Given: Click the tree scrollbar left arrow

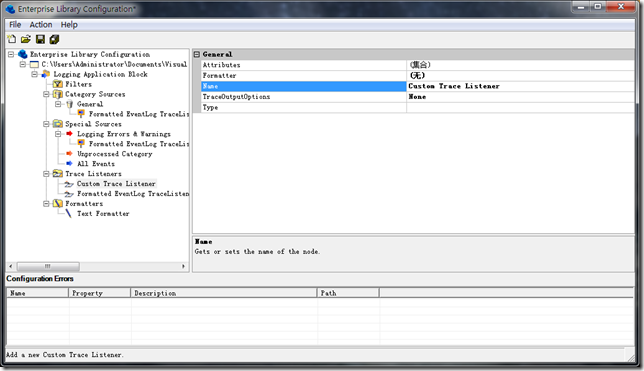Looking at the screenshot, I should tap(11, 266).
